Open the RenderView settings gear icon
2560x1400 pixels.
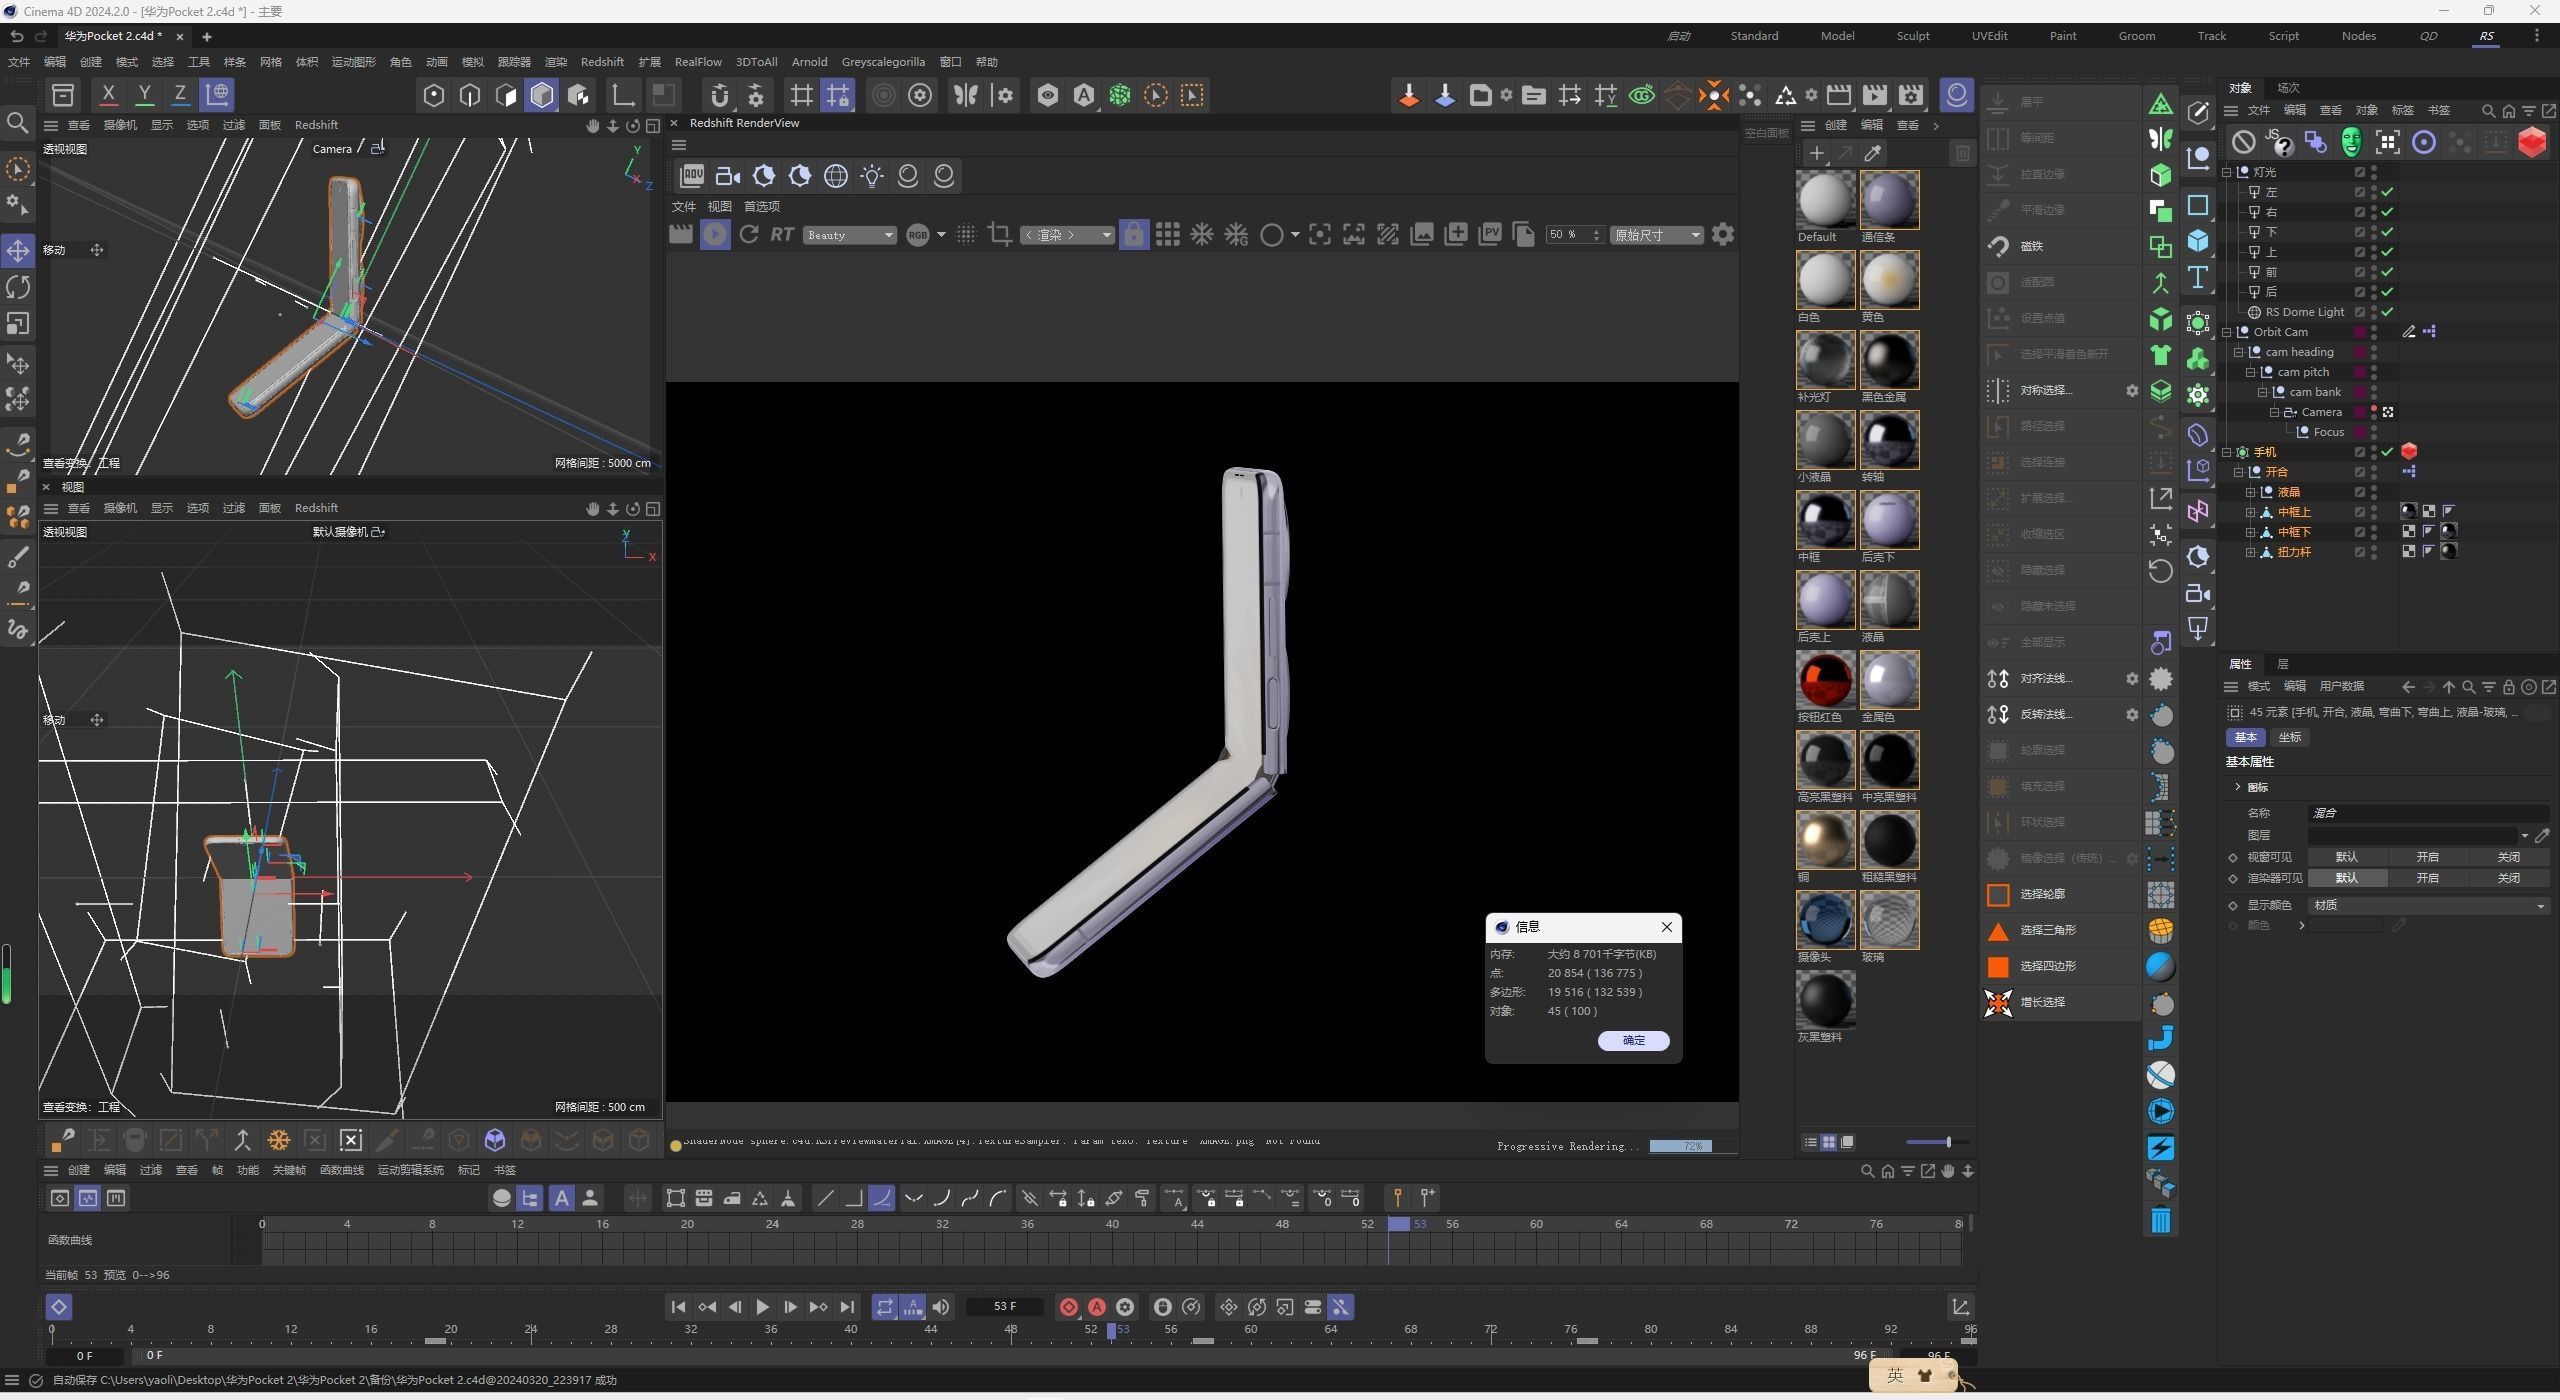[x=1722, y=235]
